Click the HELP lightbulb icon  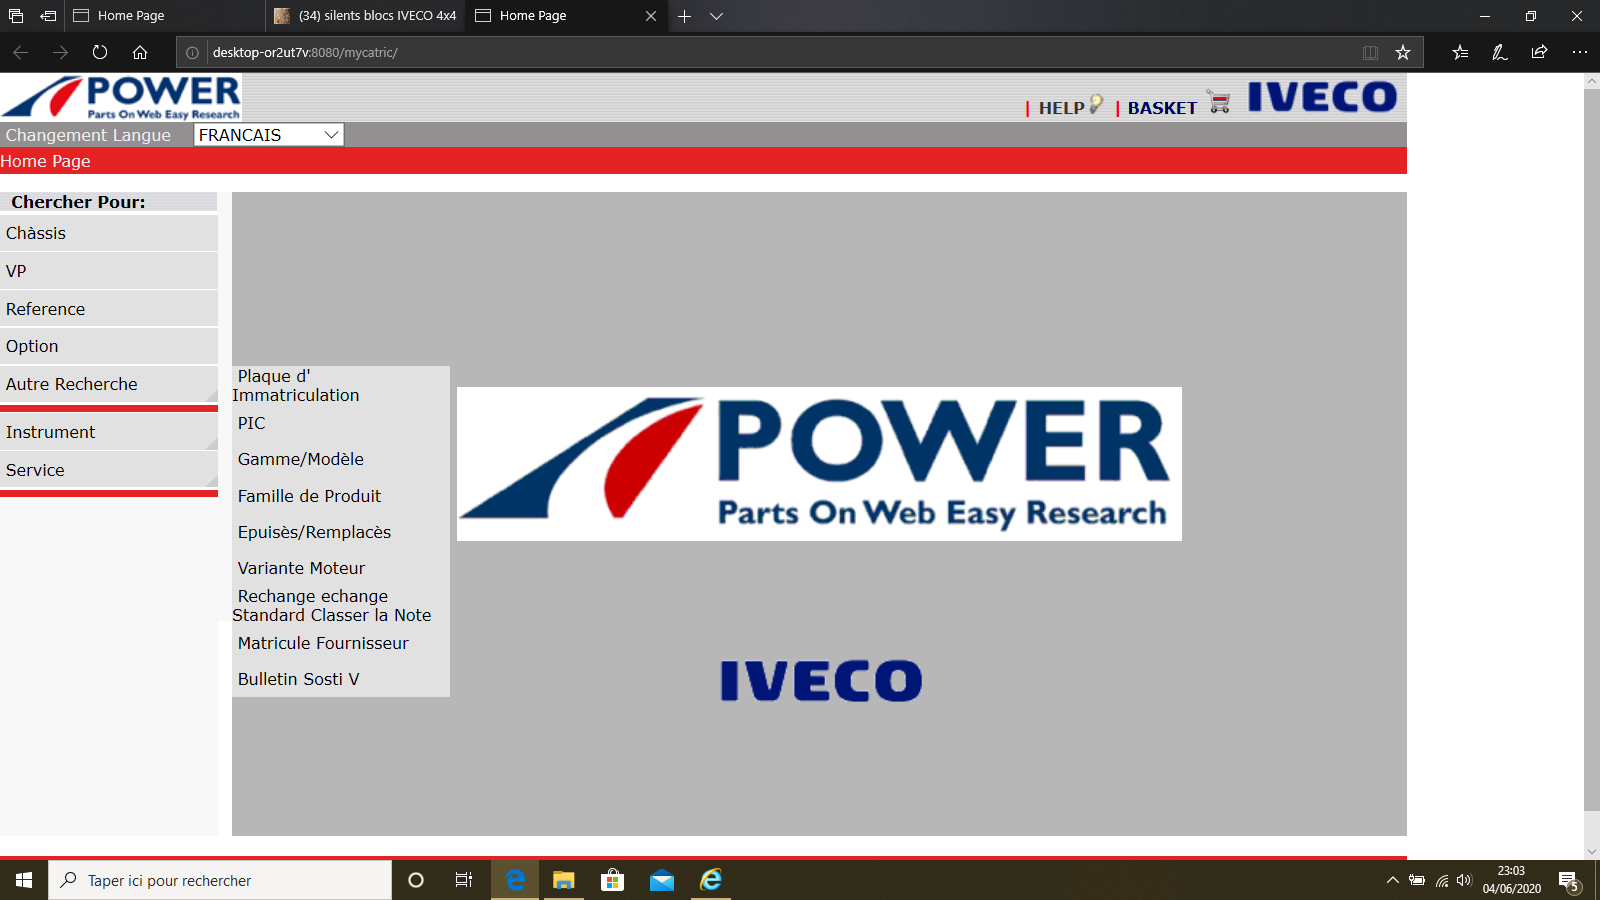coord(1096,103)
